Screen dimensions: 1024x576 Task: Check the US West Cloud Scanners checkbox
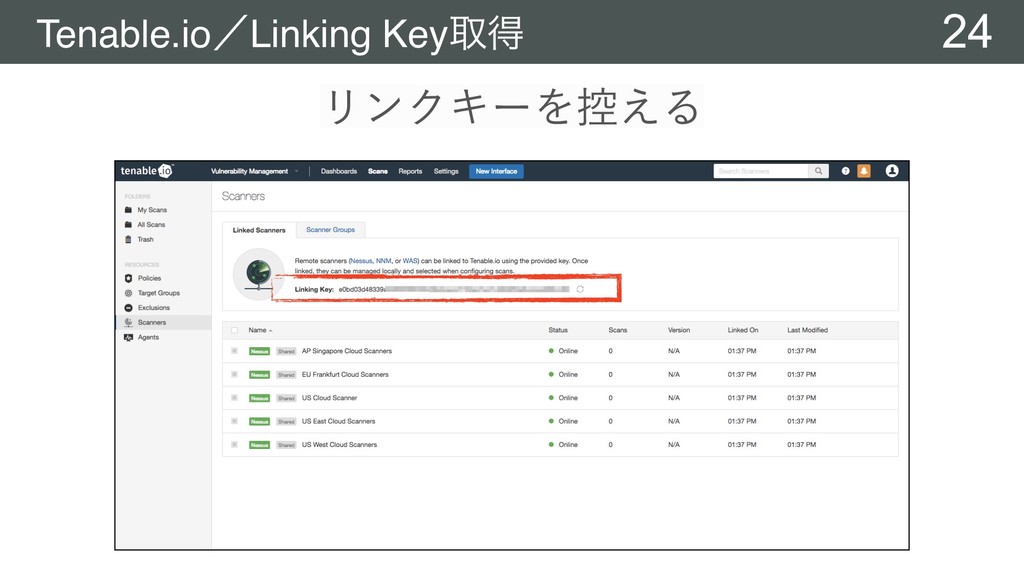(x=234, y=445)
